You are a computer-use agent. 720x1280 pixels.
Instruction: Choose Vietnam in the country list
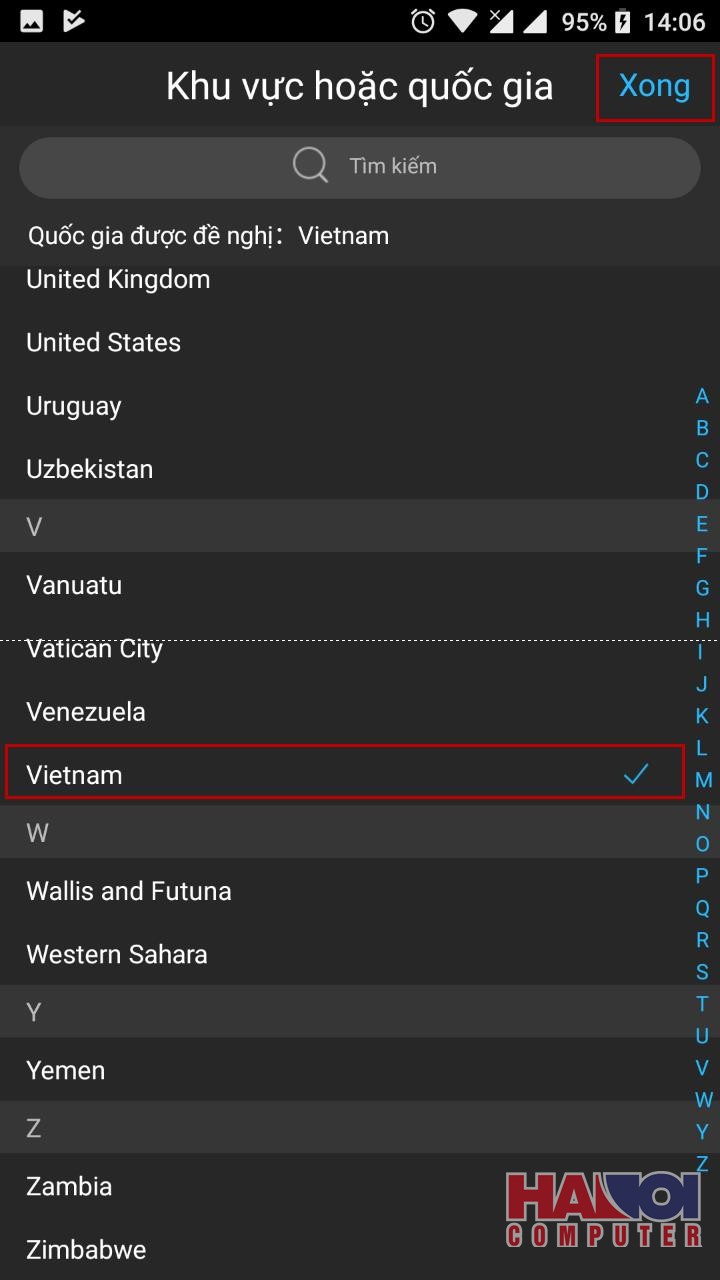[345, 774]
